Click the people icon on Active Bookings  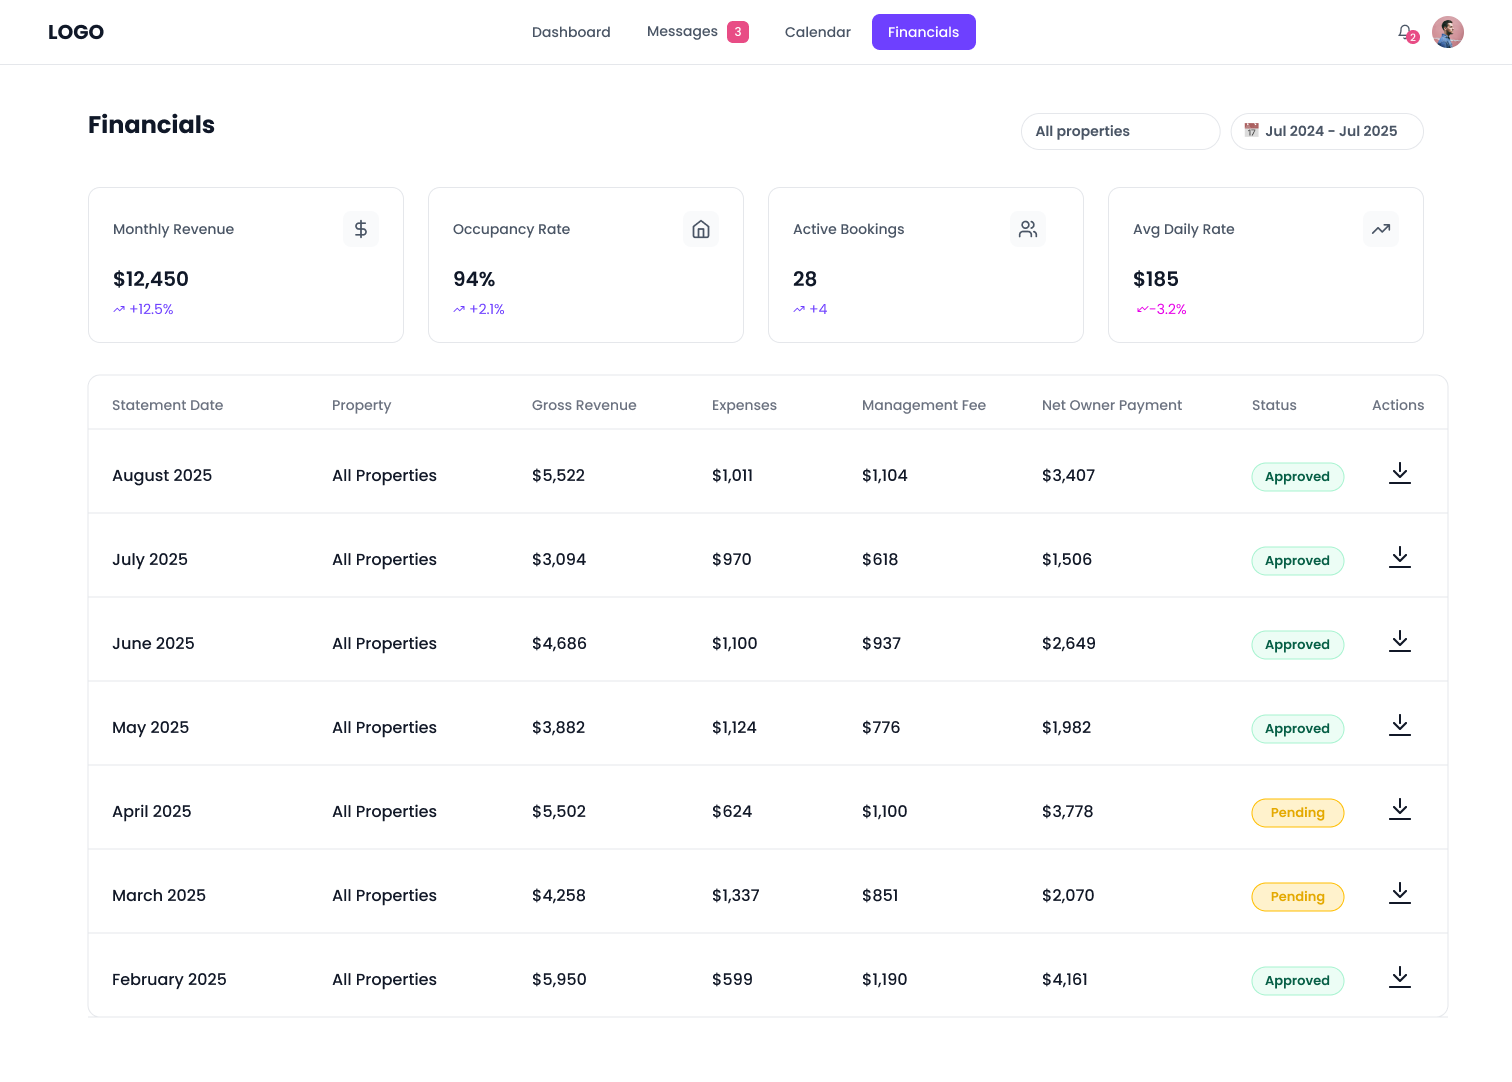pyautogui.click(x=1027, y=229)
